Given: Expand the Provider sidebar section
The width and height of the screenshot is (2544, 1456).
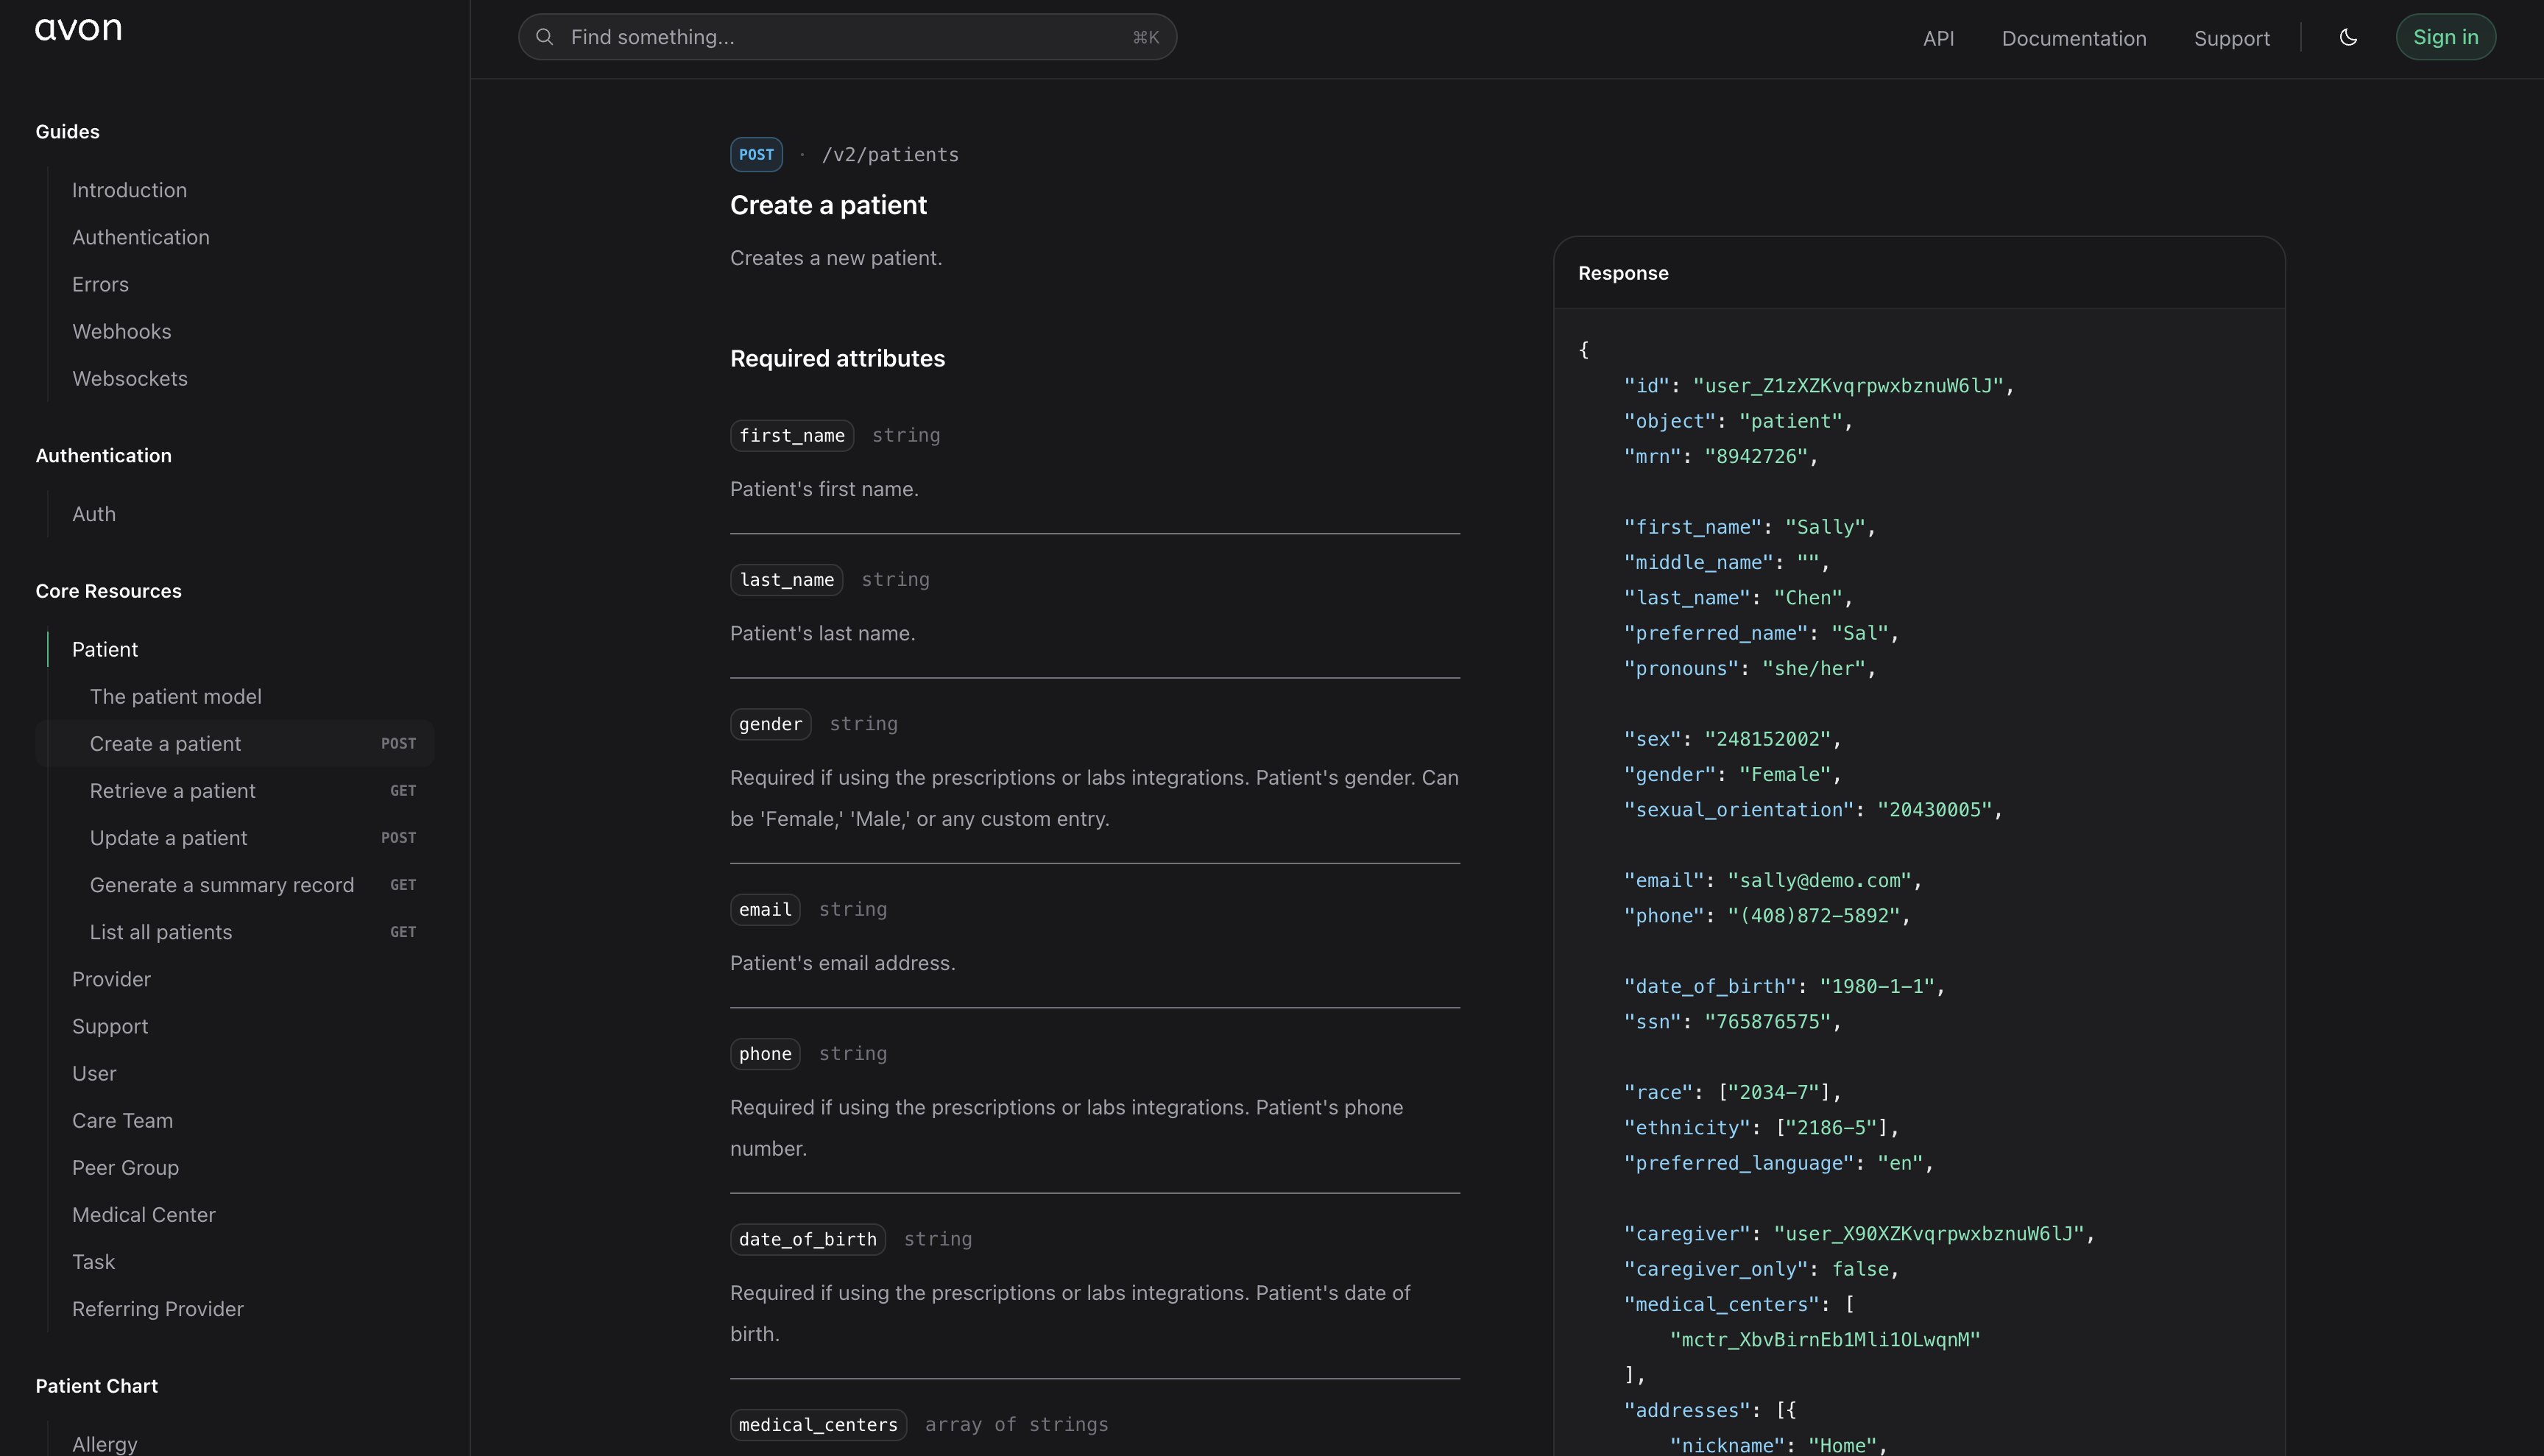Looking at the screenshot, I should (111, 979).
